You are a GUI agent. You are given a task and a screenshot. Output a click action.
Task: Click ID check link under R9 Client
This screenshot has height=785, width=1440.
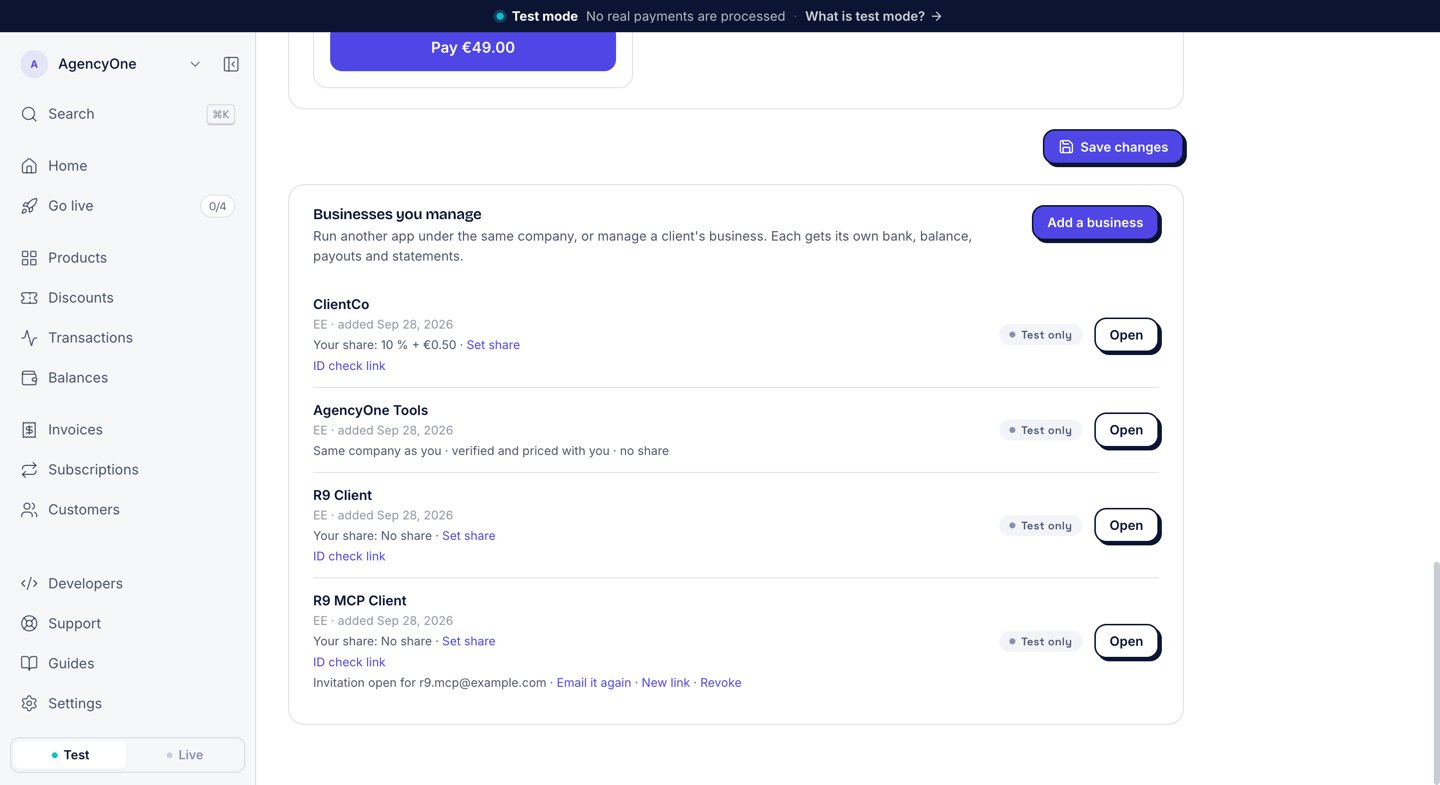(349, 557)
